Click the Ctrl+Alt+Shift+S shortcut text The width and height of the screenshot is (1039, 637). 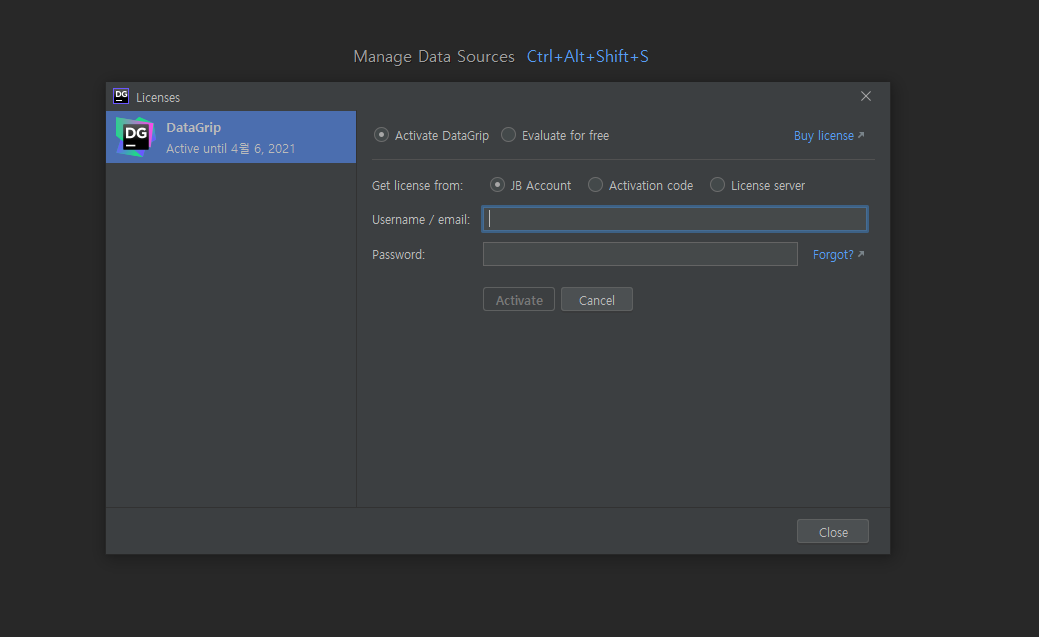pos(588,56)
